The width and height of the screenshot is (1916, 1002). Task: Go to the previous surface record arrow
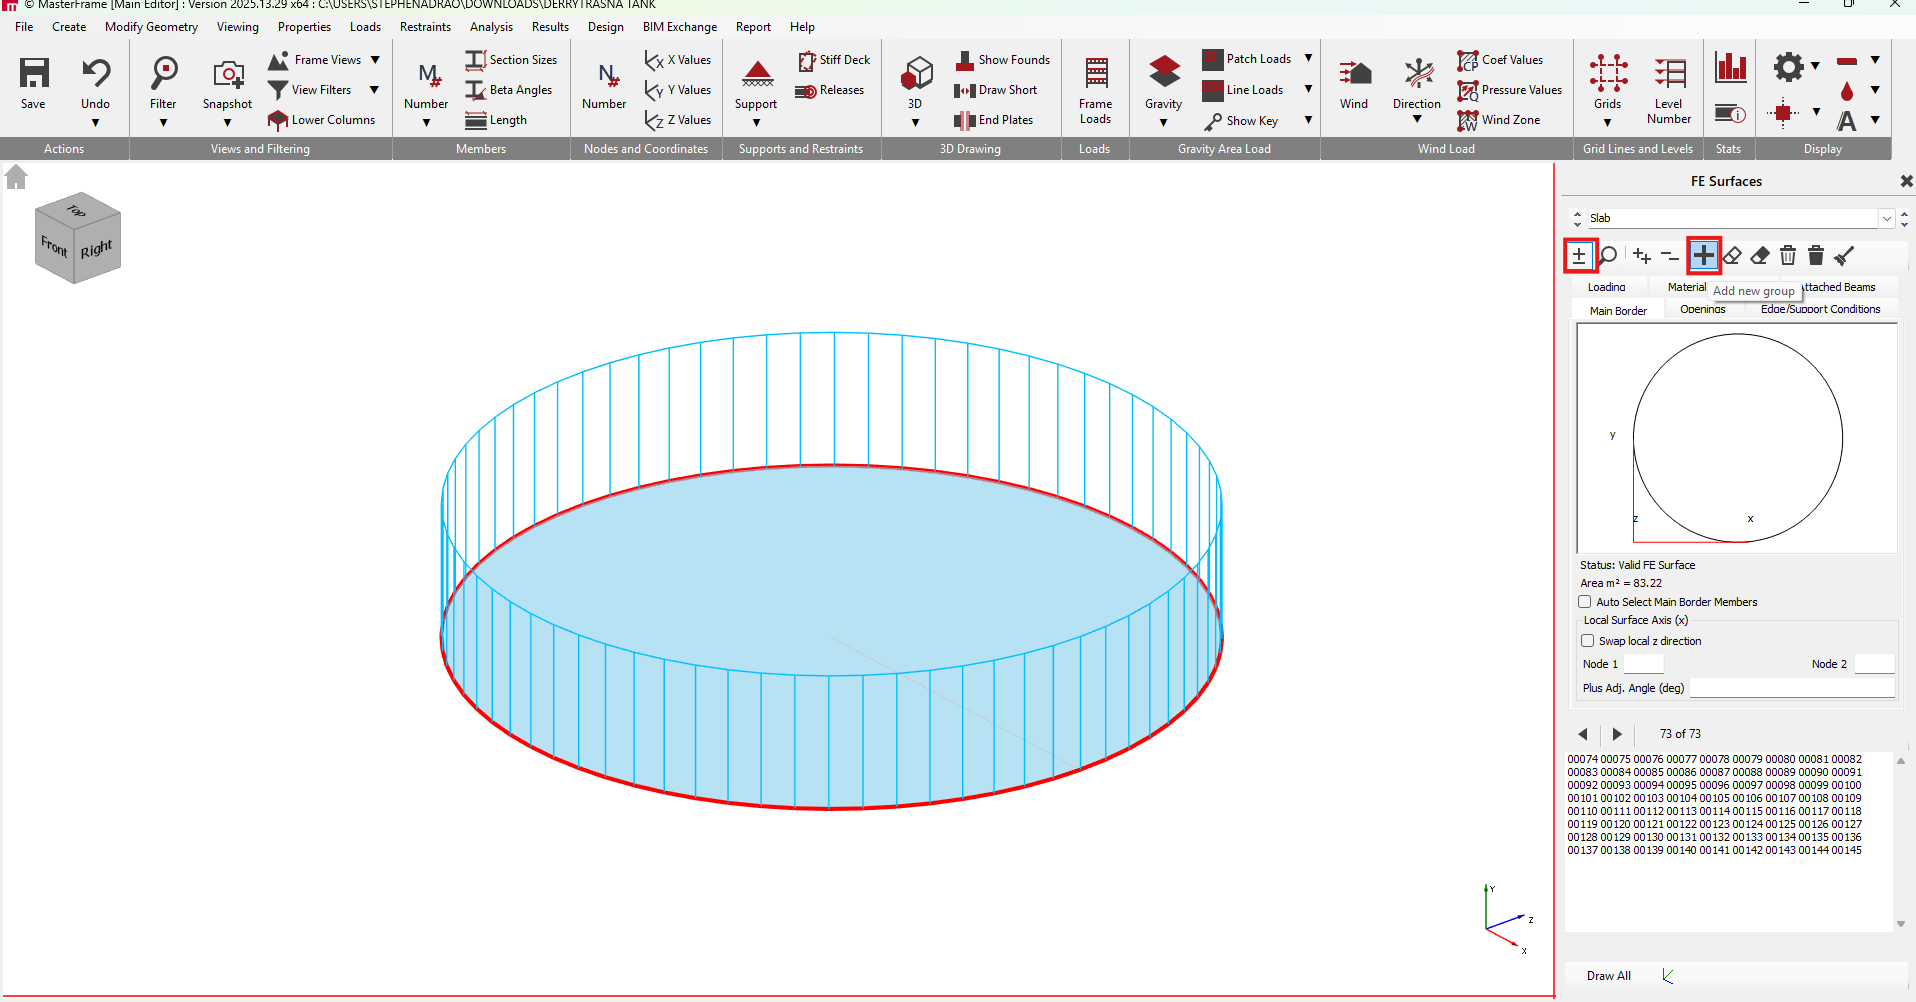click(x=1583, y=734)
